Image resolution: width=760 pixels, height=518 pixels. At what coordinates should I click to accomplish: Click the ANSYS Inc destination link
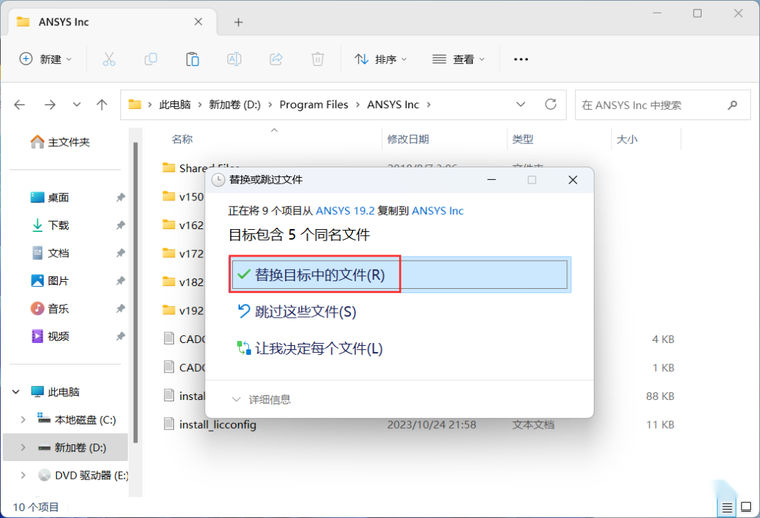(438, 211)
